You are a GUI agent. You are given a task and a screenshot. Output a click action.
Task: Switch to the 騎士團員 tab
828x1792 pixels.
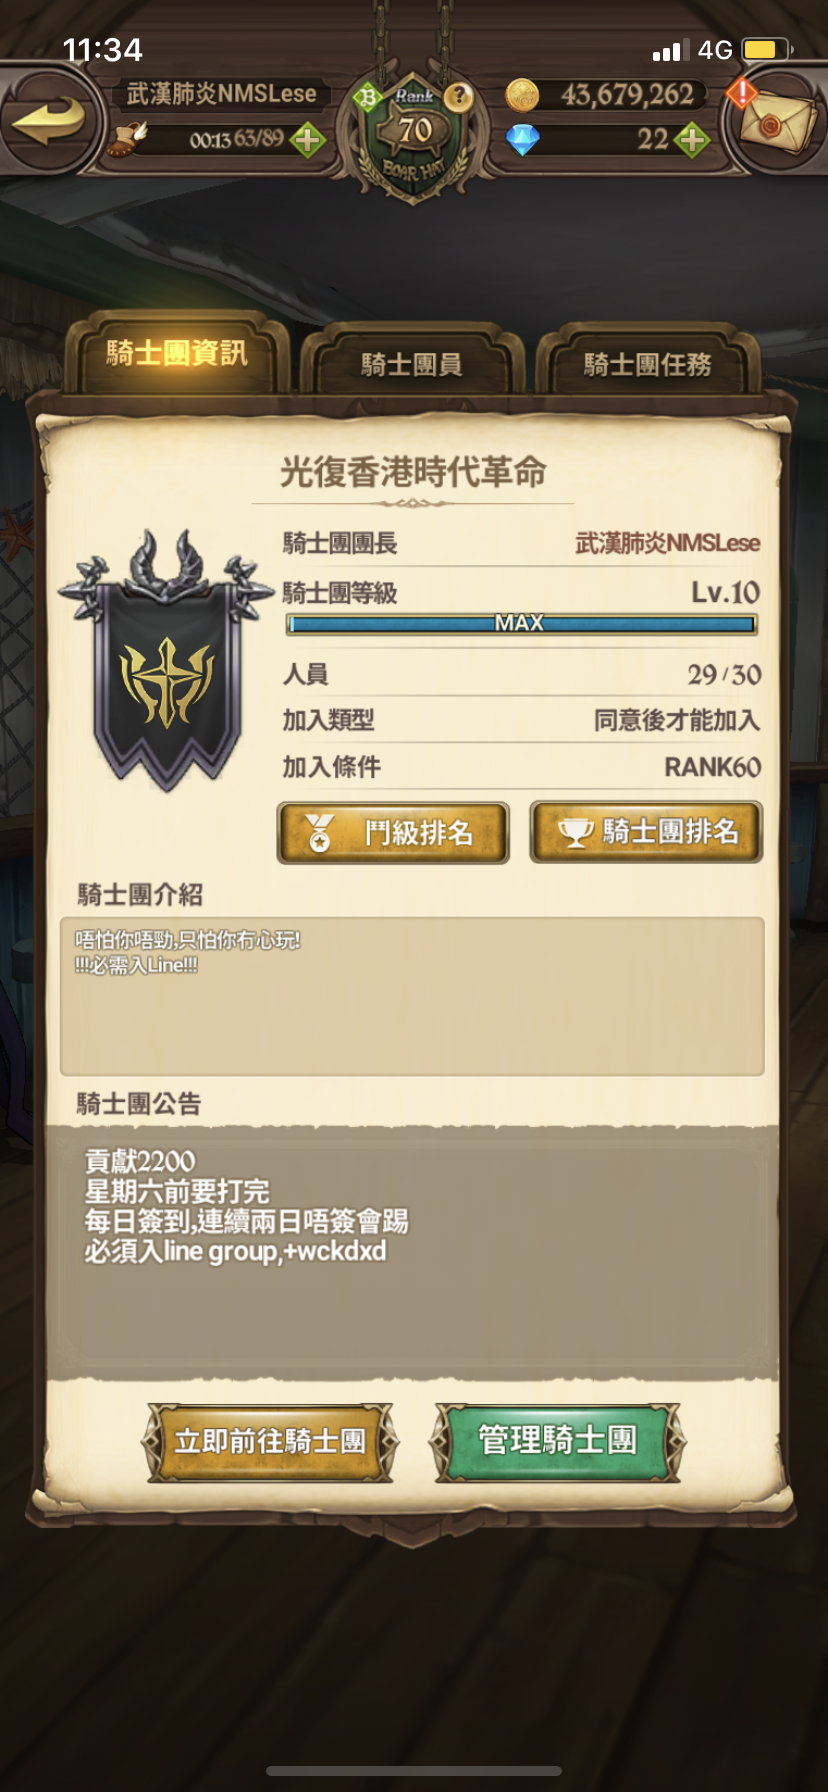click(412, 364)
